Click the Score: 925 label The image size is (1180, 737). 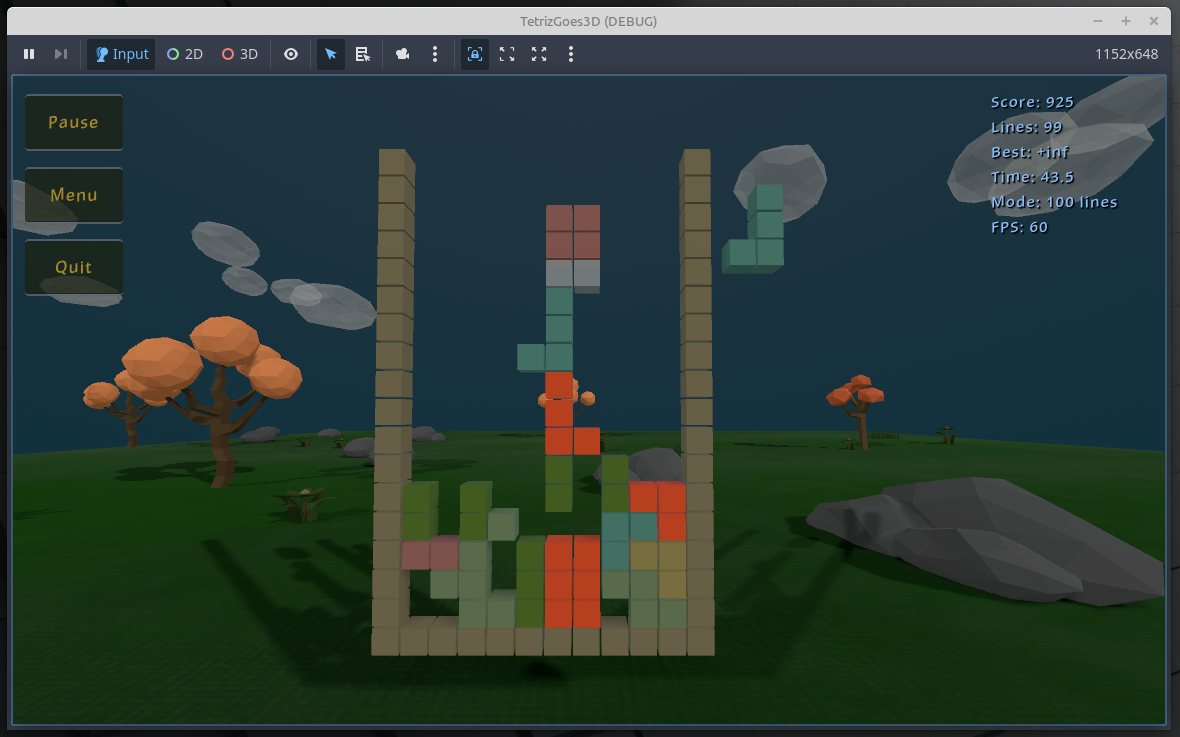click(1032, 102)
